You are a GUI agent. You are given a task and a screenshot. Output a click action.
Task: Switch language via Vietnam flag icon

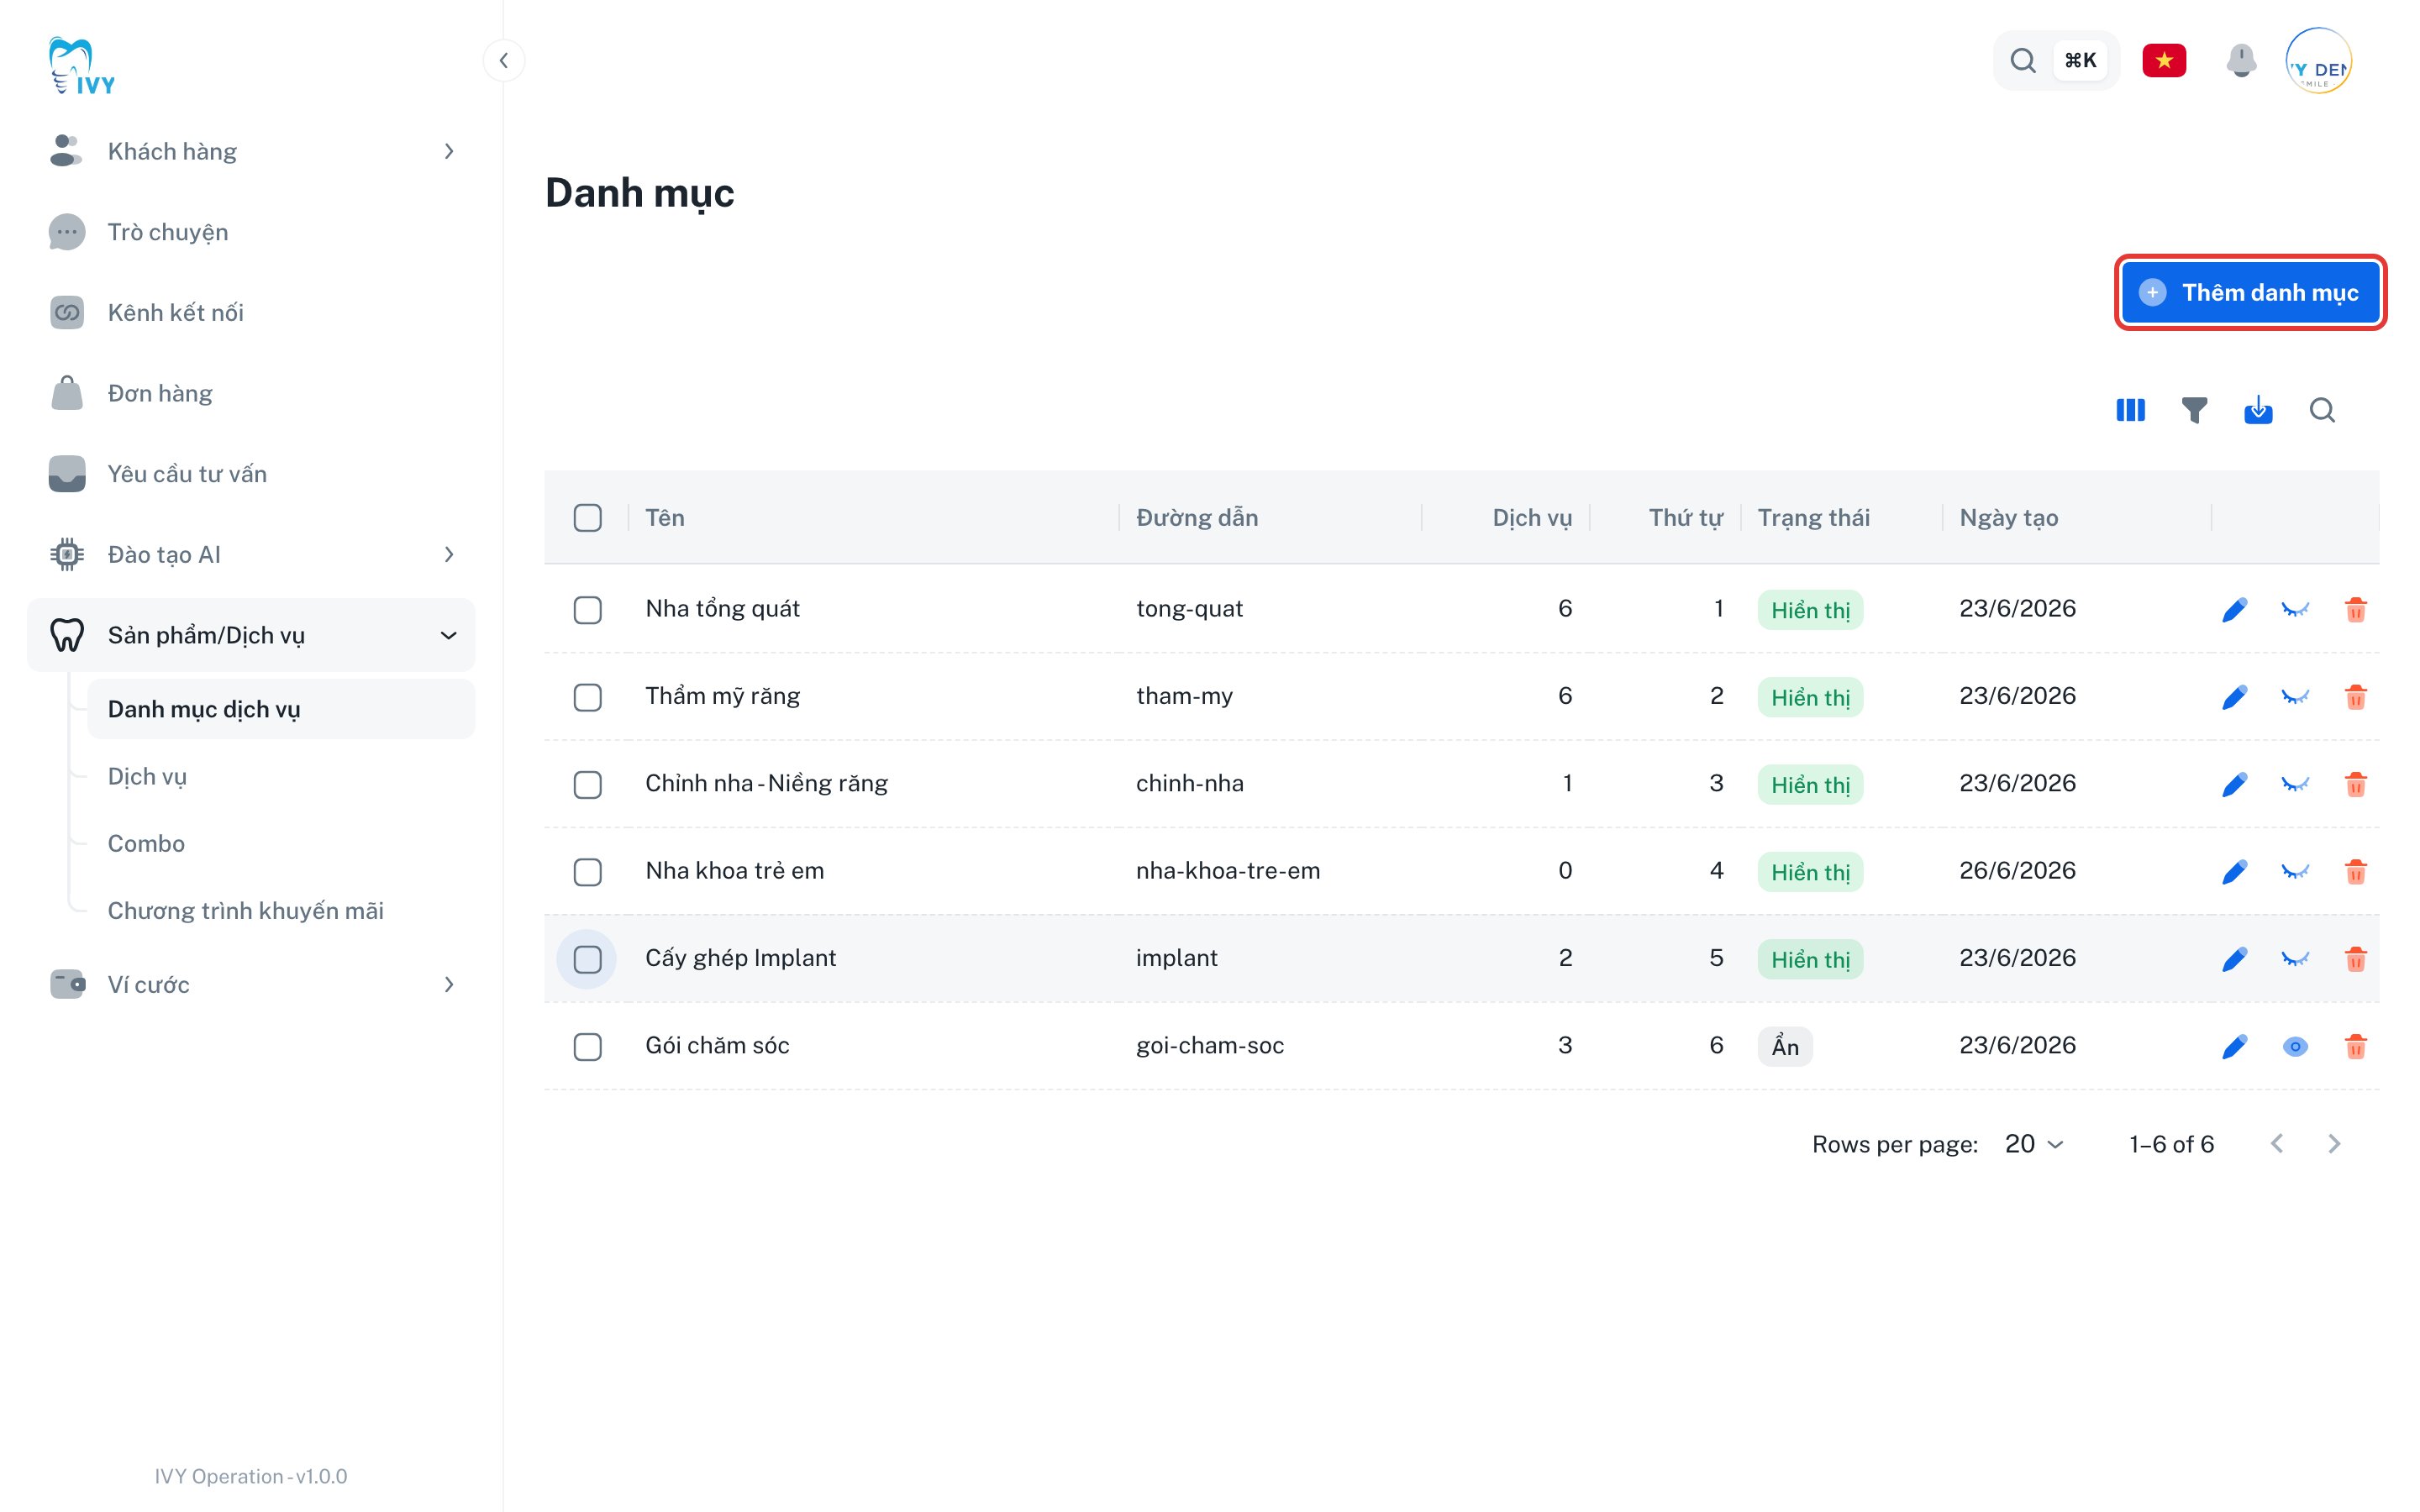coord(2164,60)
